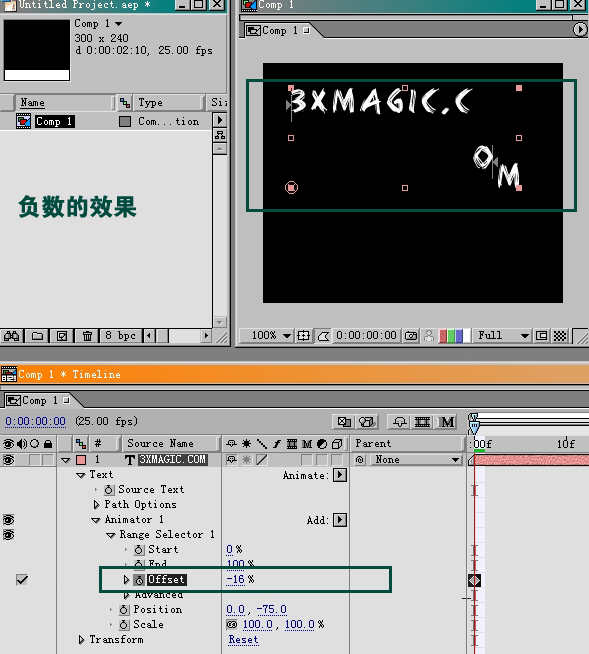
Task: Toggle stopwatch for Source Text
Action: (x=109, y=490)
